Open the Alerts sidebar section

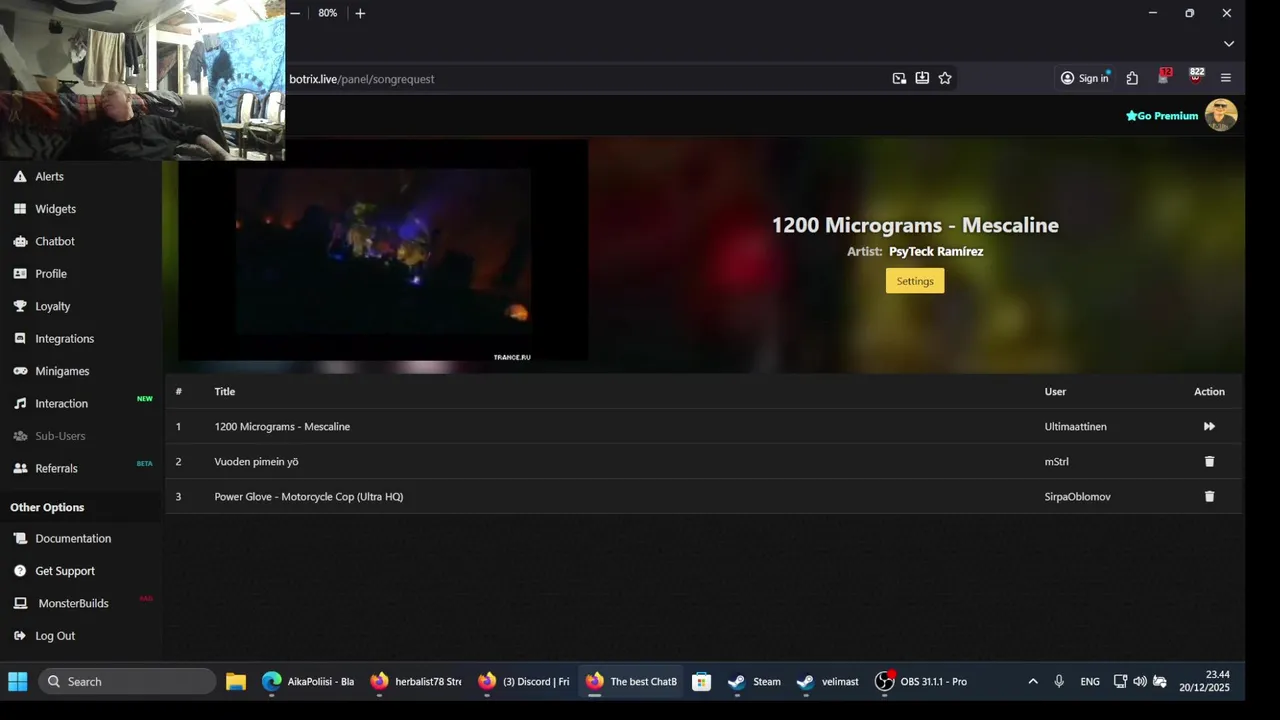coord(49,176)
